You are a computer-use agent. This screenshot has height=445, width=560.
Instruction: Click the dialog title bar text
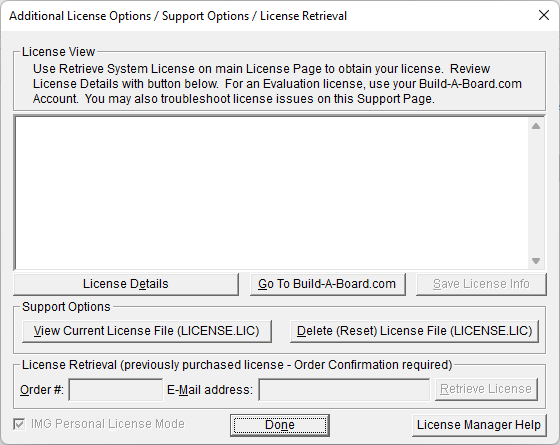(x=178, y=16)
